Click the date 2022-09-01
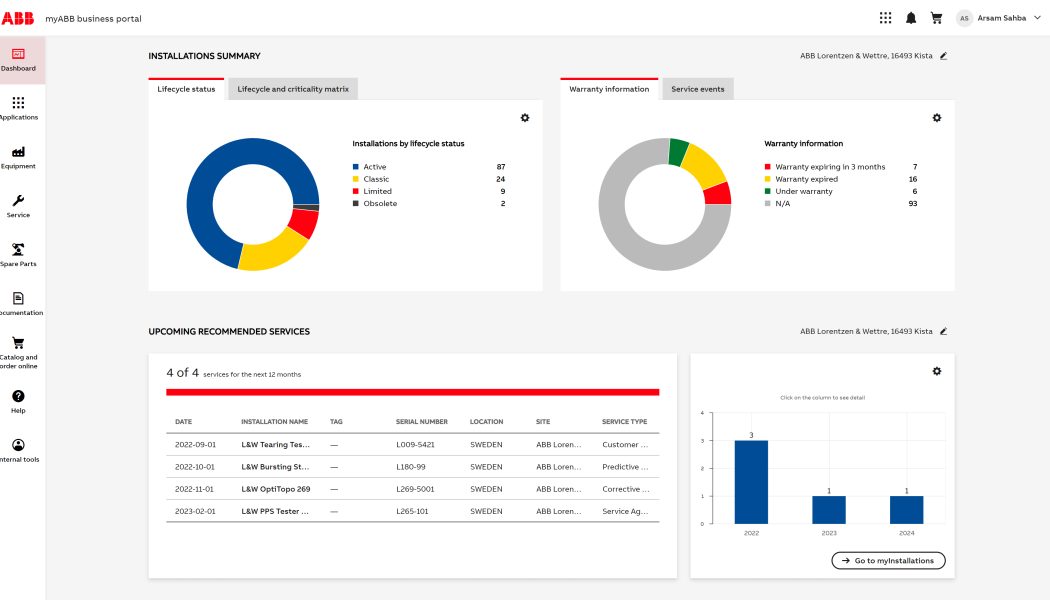The width and height of the screenshot is (1050, 600). pyautogui.click(x=196, y=445)
